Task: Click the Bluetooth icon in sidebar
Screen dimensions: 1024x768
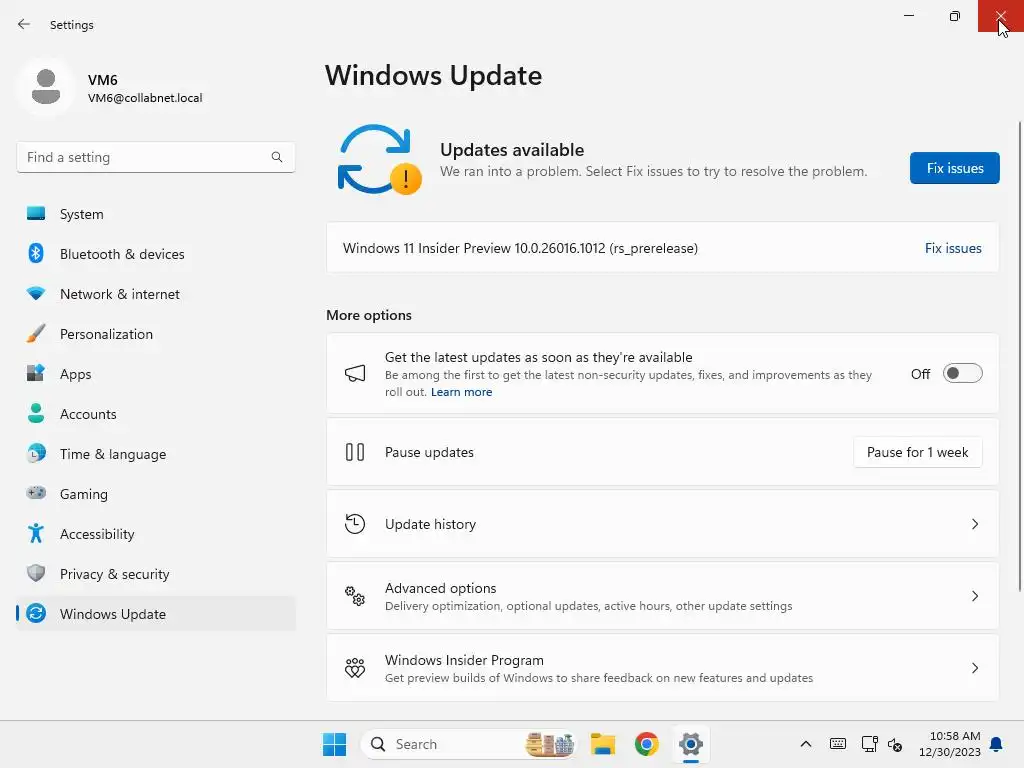Action: click(36, 253)
